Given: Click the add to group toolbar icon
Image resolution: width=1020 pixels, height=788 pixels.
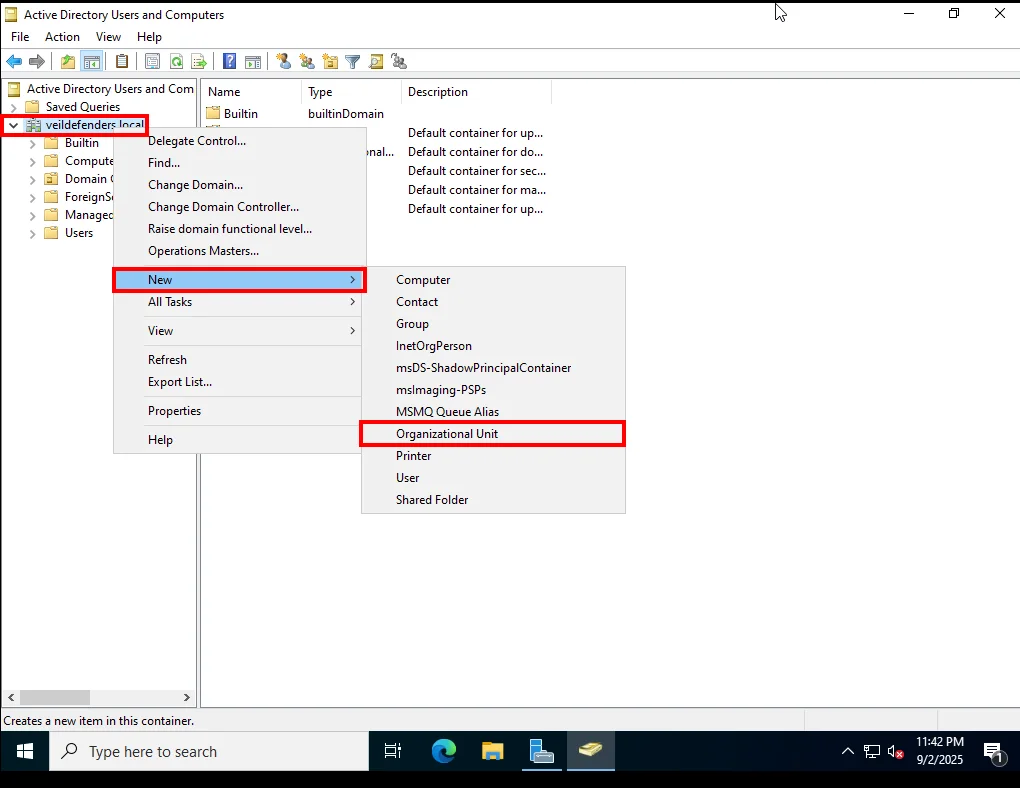Looking at the screenshot, I should 399,62.
